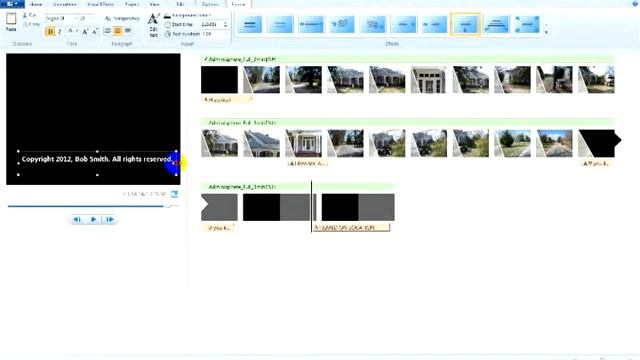Open the font color picker

tap(72, 31)
